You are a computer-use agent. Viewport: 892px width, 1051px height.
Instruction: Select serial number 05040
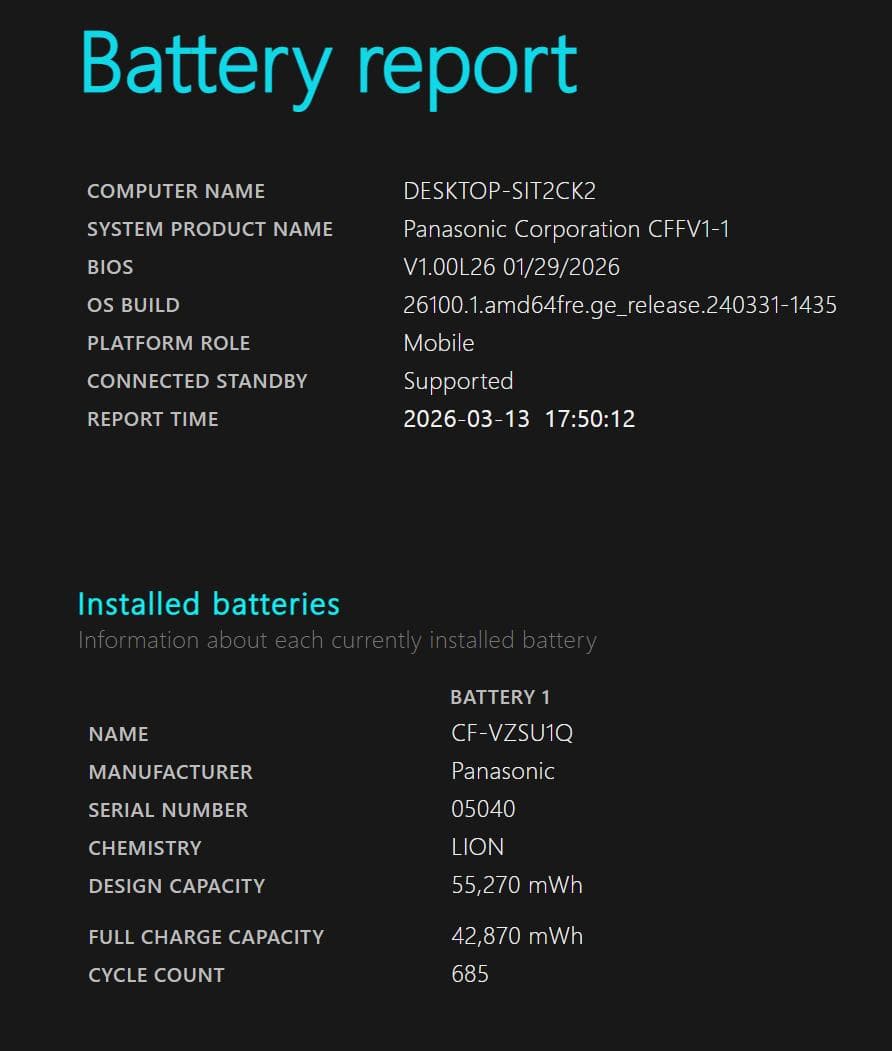(x=483, y=810)
